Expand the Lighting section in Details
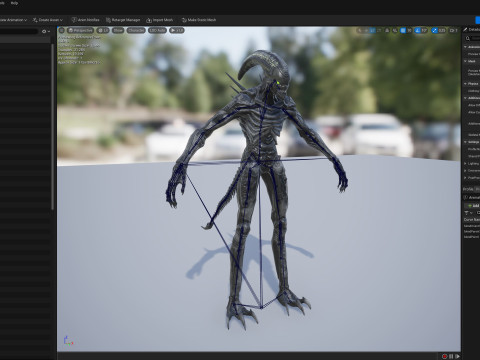Viewport: 480px width, 360px height. point(466,164)
